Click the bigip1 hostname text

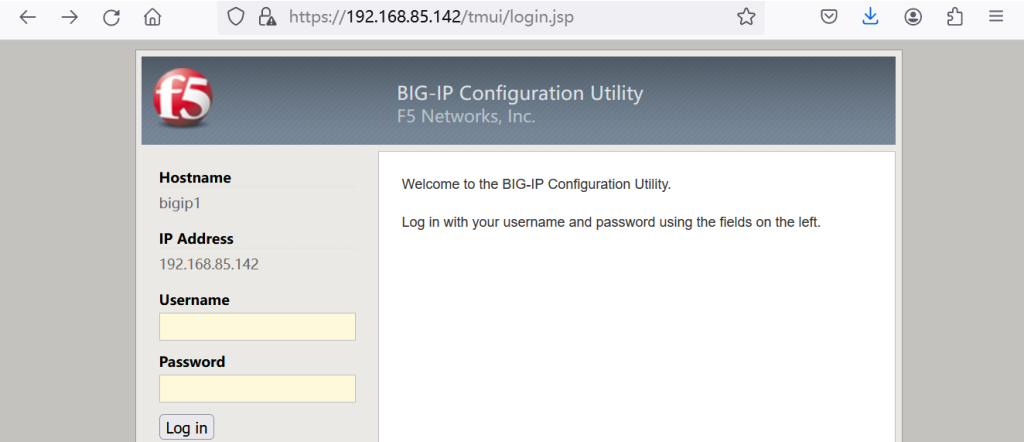[x=180, y=204]
